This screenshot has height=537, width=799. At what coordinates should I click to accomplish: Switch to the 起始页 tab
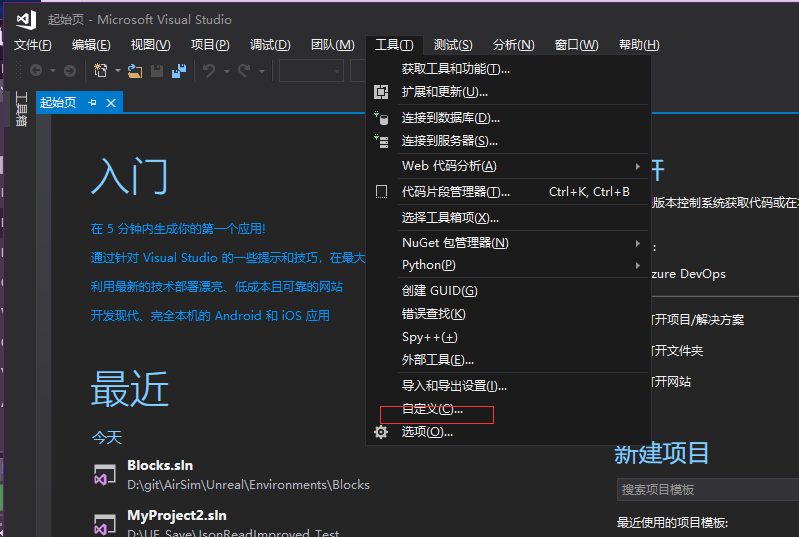point(58,103)
